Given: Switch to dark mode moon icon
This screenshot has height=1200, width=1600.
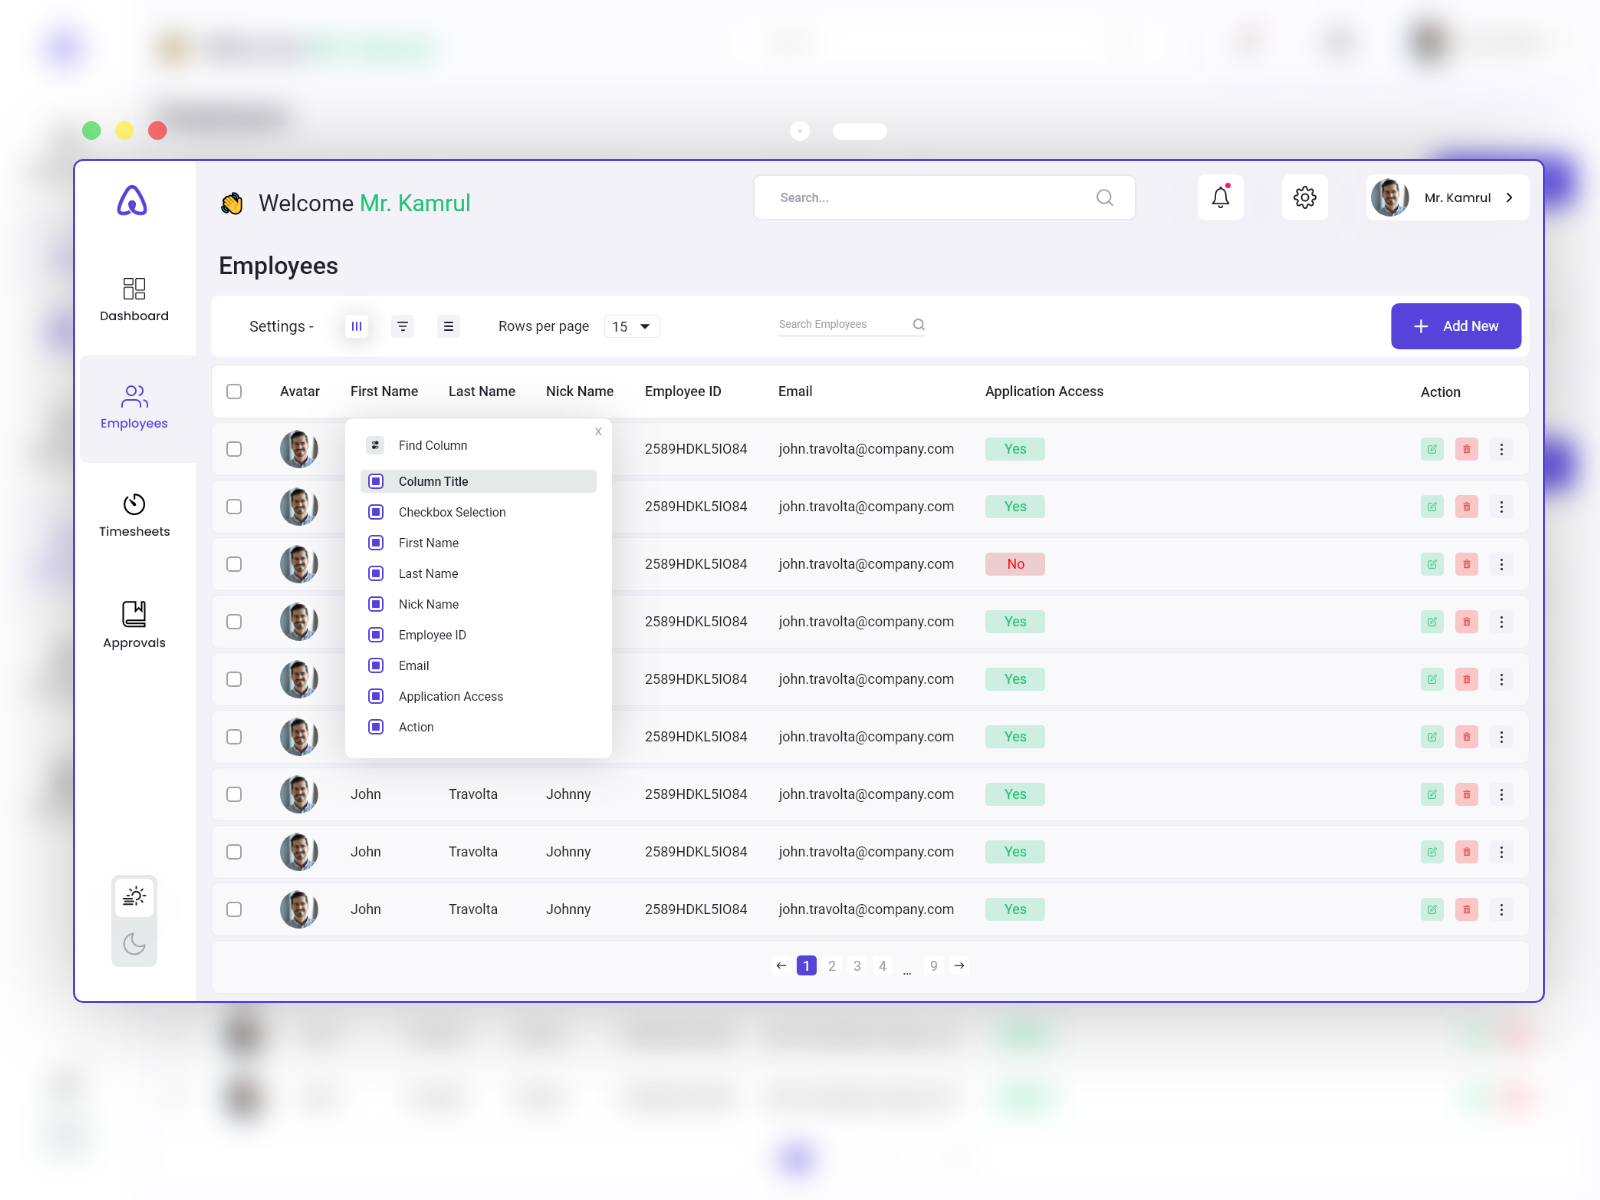Looking at the screenshot, I should 134,944.
